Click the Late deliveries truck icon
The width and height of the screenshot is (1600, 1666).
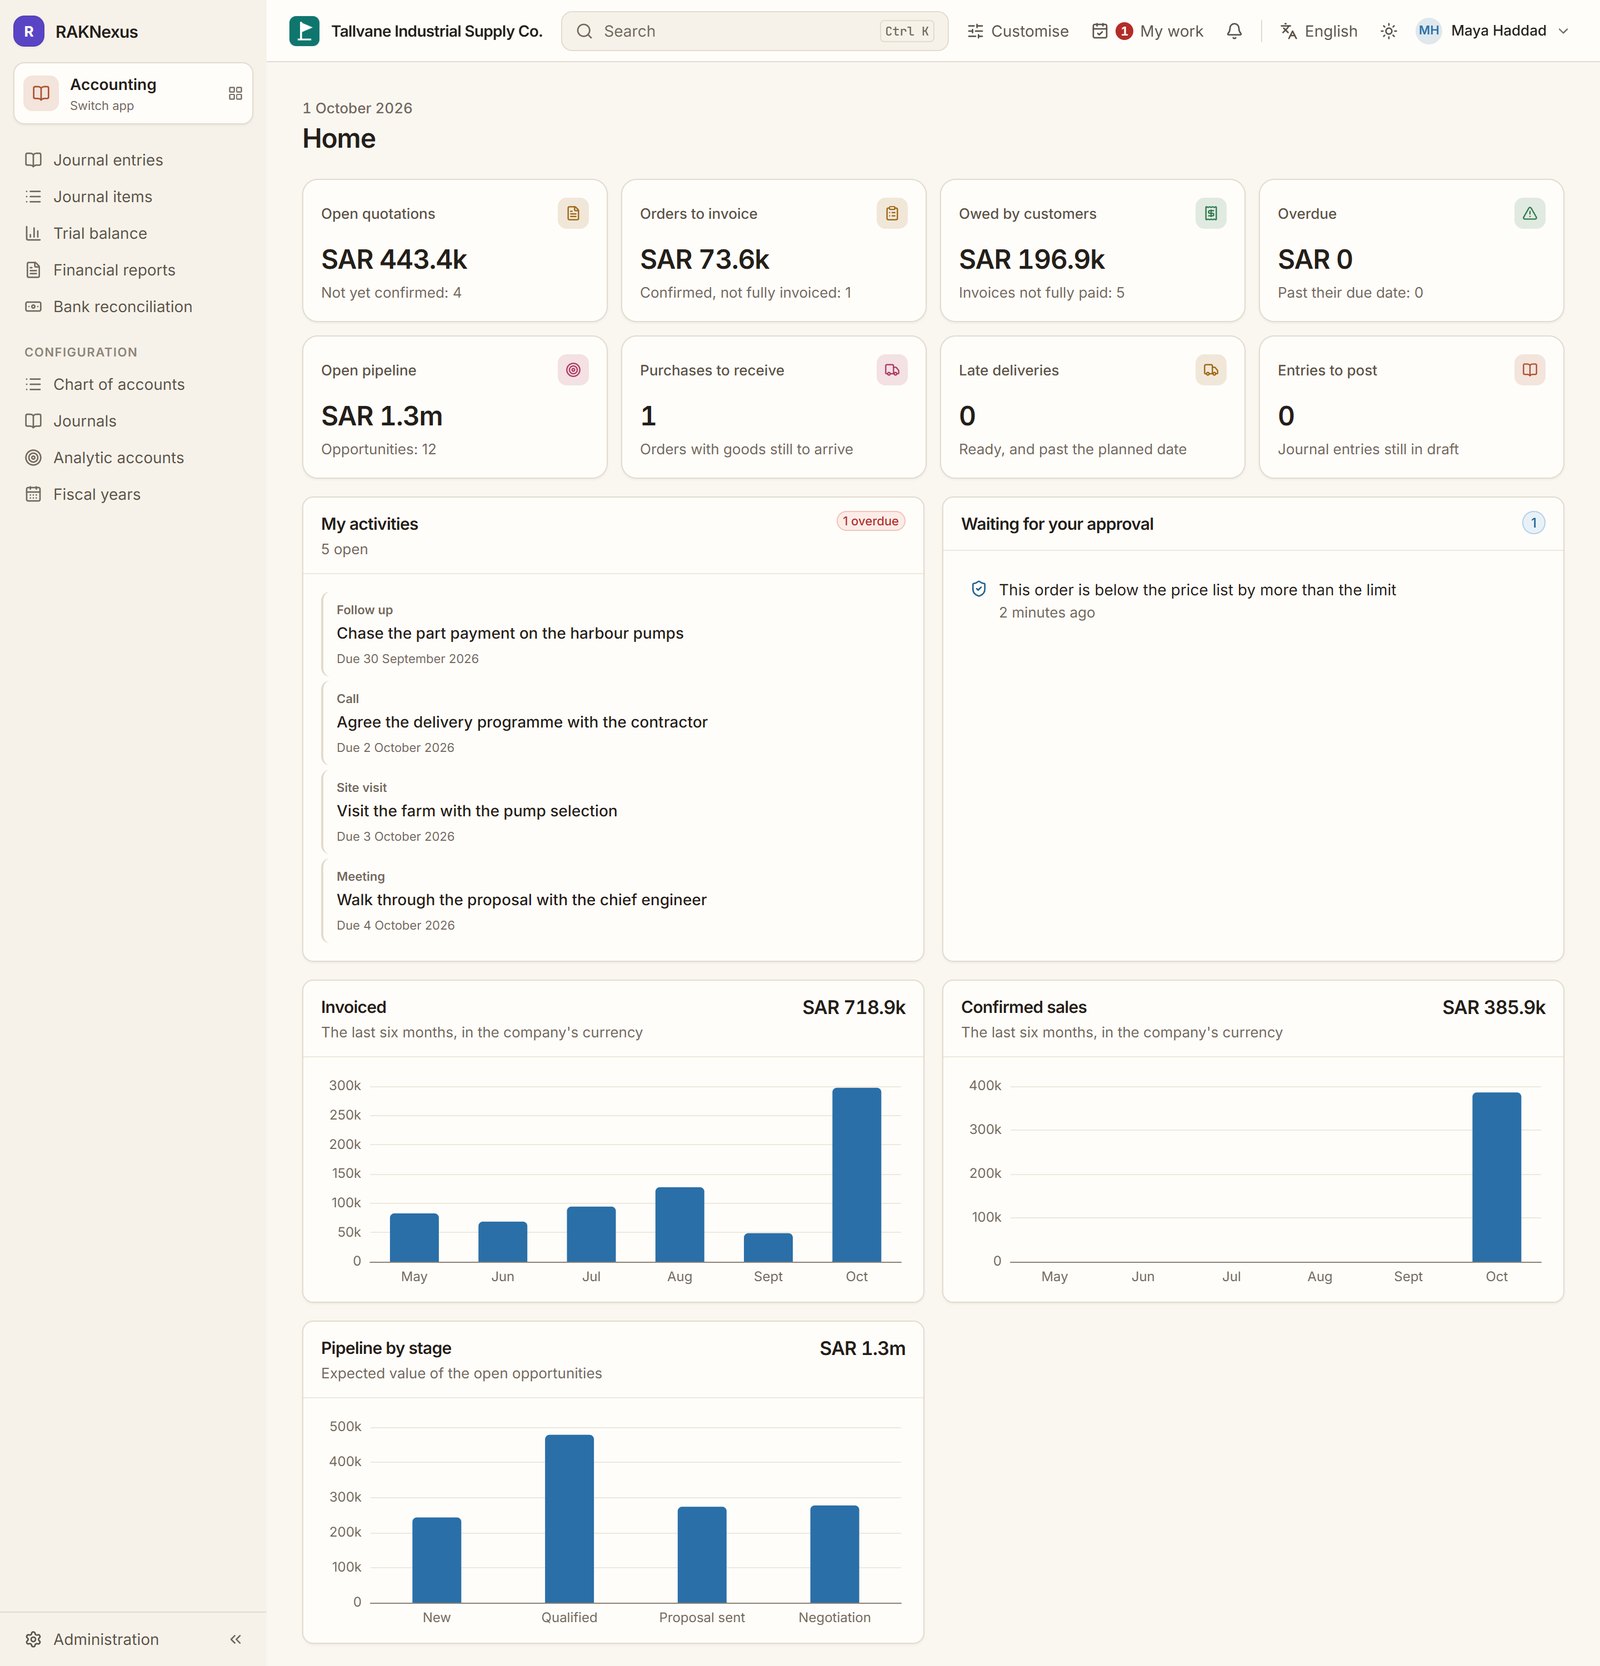[x=1211, y=370]
